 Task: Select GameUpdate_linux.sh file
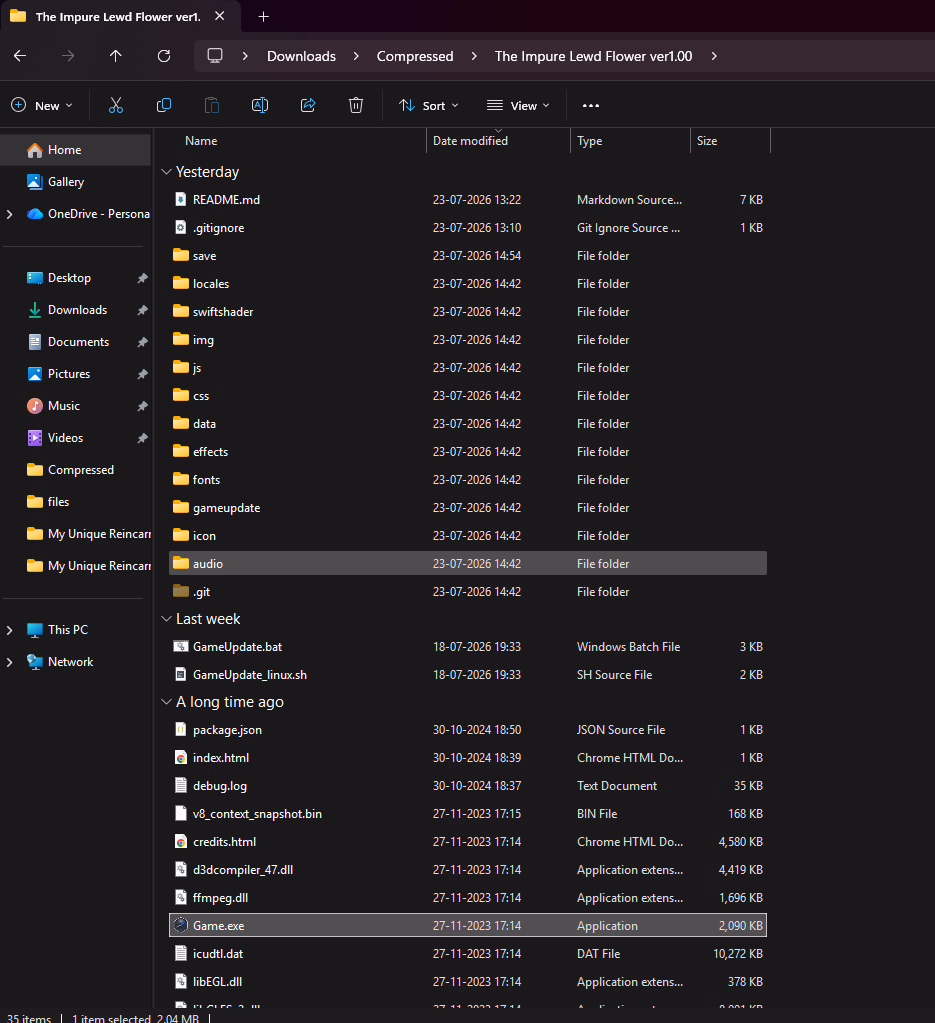[x=468, y=675]
